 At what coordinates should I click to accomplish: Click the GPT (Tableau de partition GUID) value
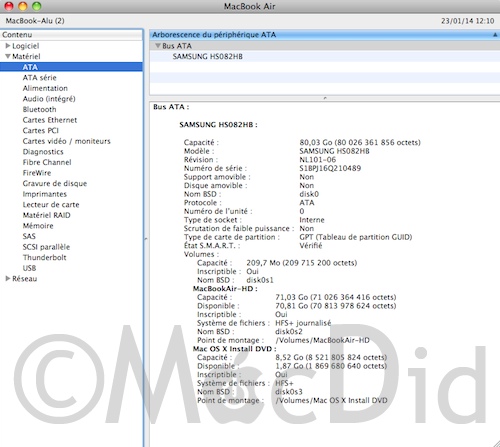coord(356,237)
